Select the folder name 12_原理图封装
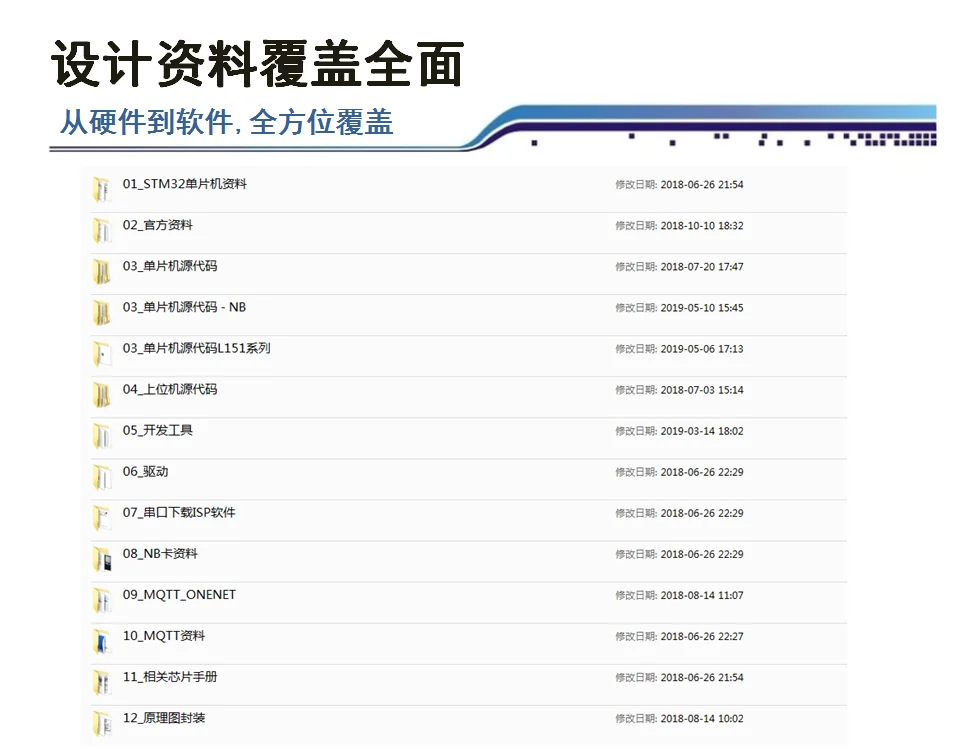Image resolution: width=953 pixels, height=751 pixels. pyautogui.click(x=163, y=718)
